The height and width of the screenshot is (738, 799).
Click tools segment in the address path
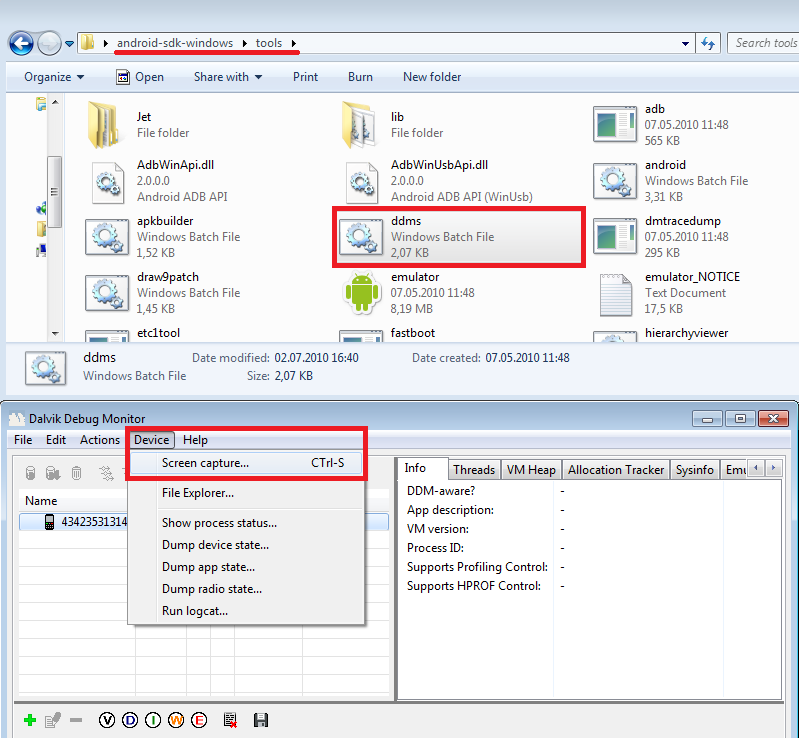269,43
